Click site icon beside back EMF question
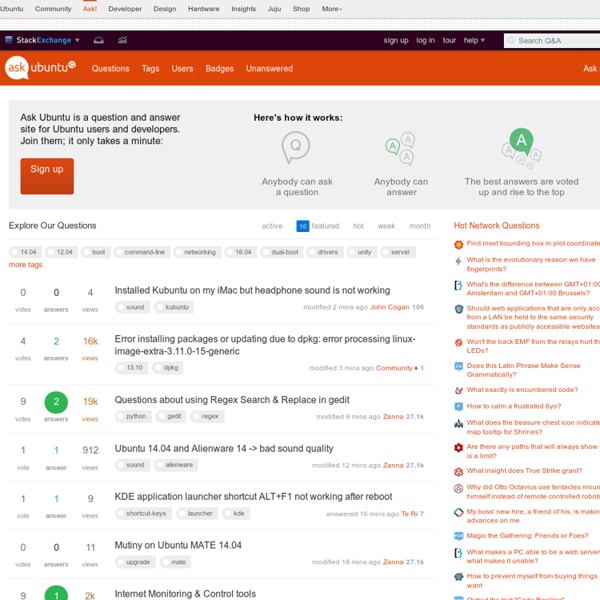600x600 pixels. click(x=458, y=343)
